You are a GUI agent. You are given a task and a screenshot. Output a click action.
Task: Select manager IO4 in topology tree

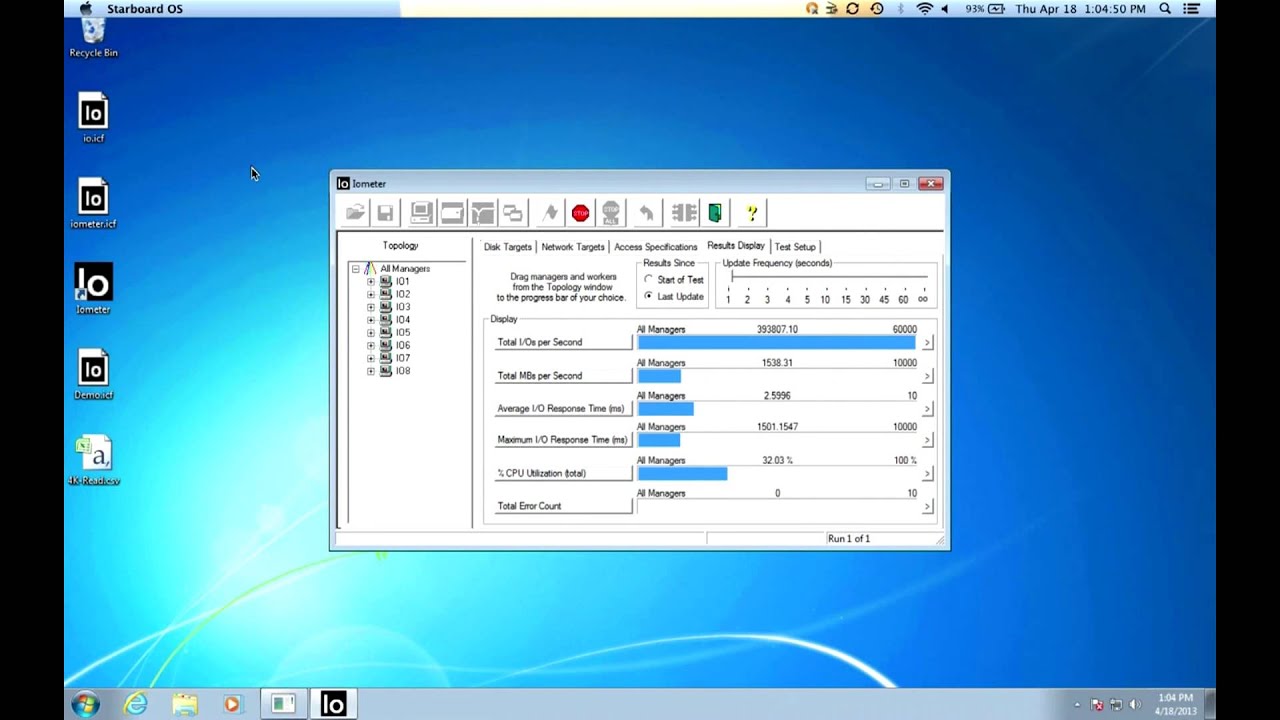point(402,320)
